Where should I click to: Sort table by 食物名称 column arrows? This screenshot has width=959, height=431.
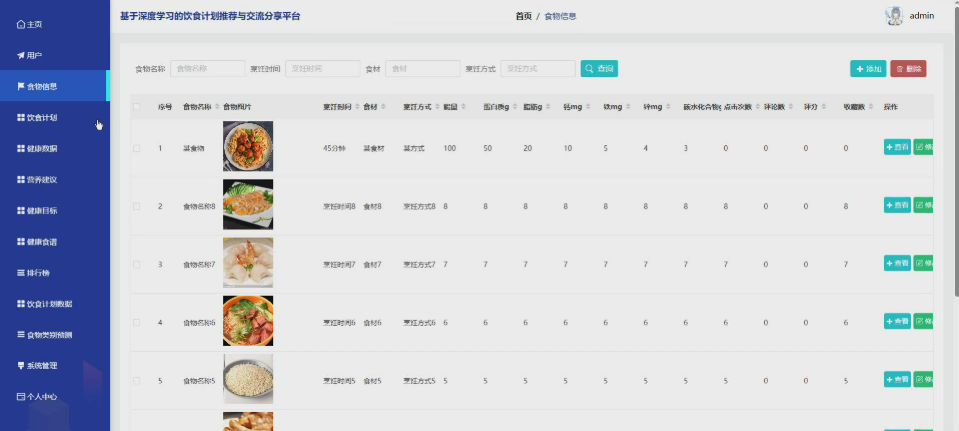click(x=217, y=107)
